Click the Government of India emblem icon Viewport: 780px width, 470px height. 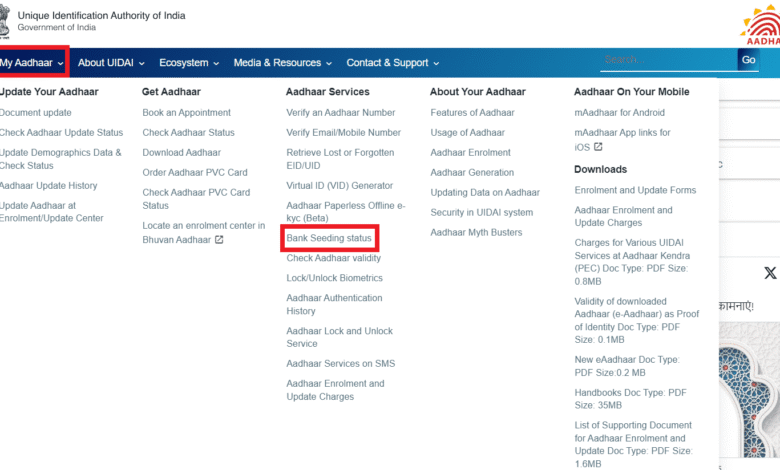(4, 21)
